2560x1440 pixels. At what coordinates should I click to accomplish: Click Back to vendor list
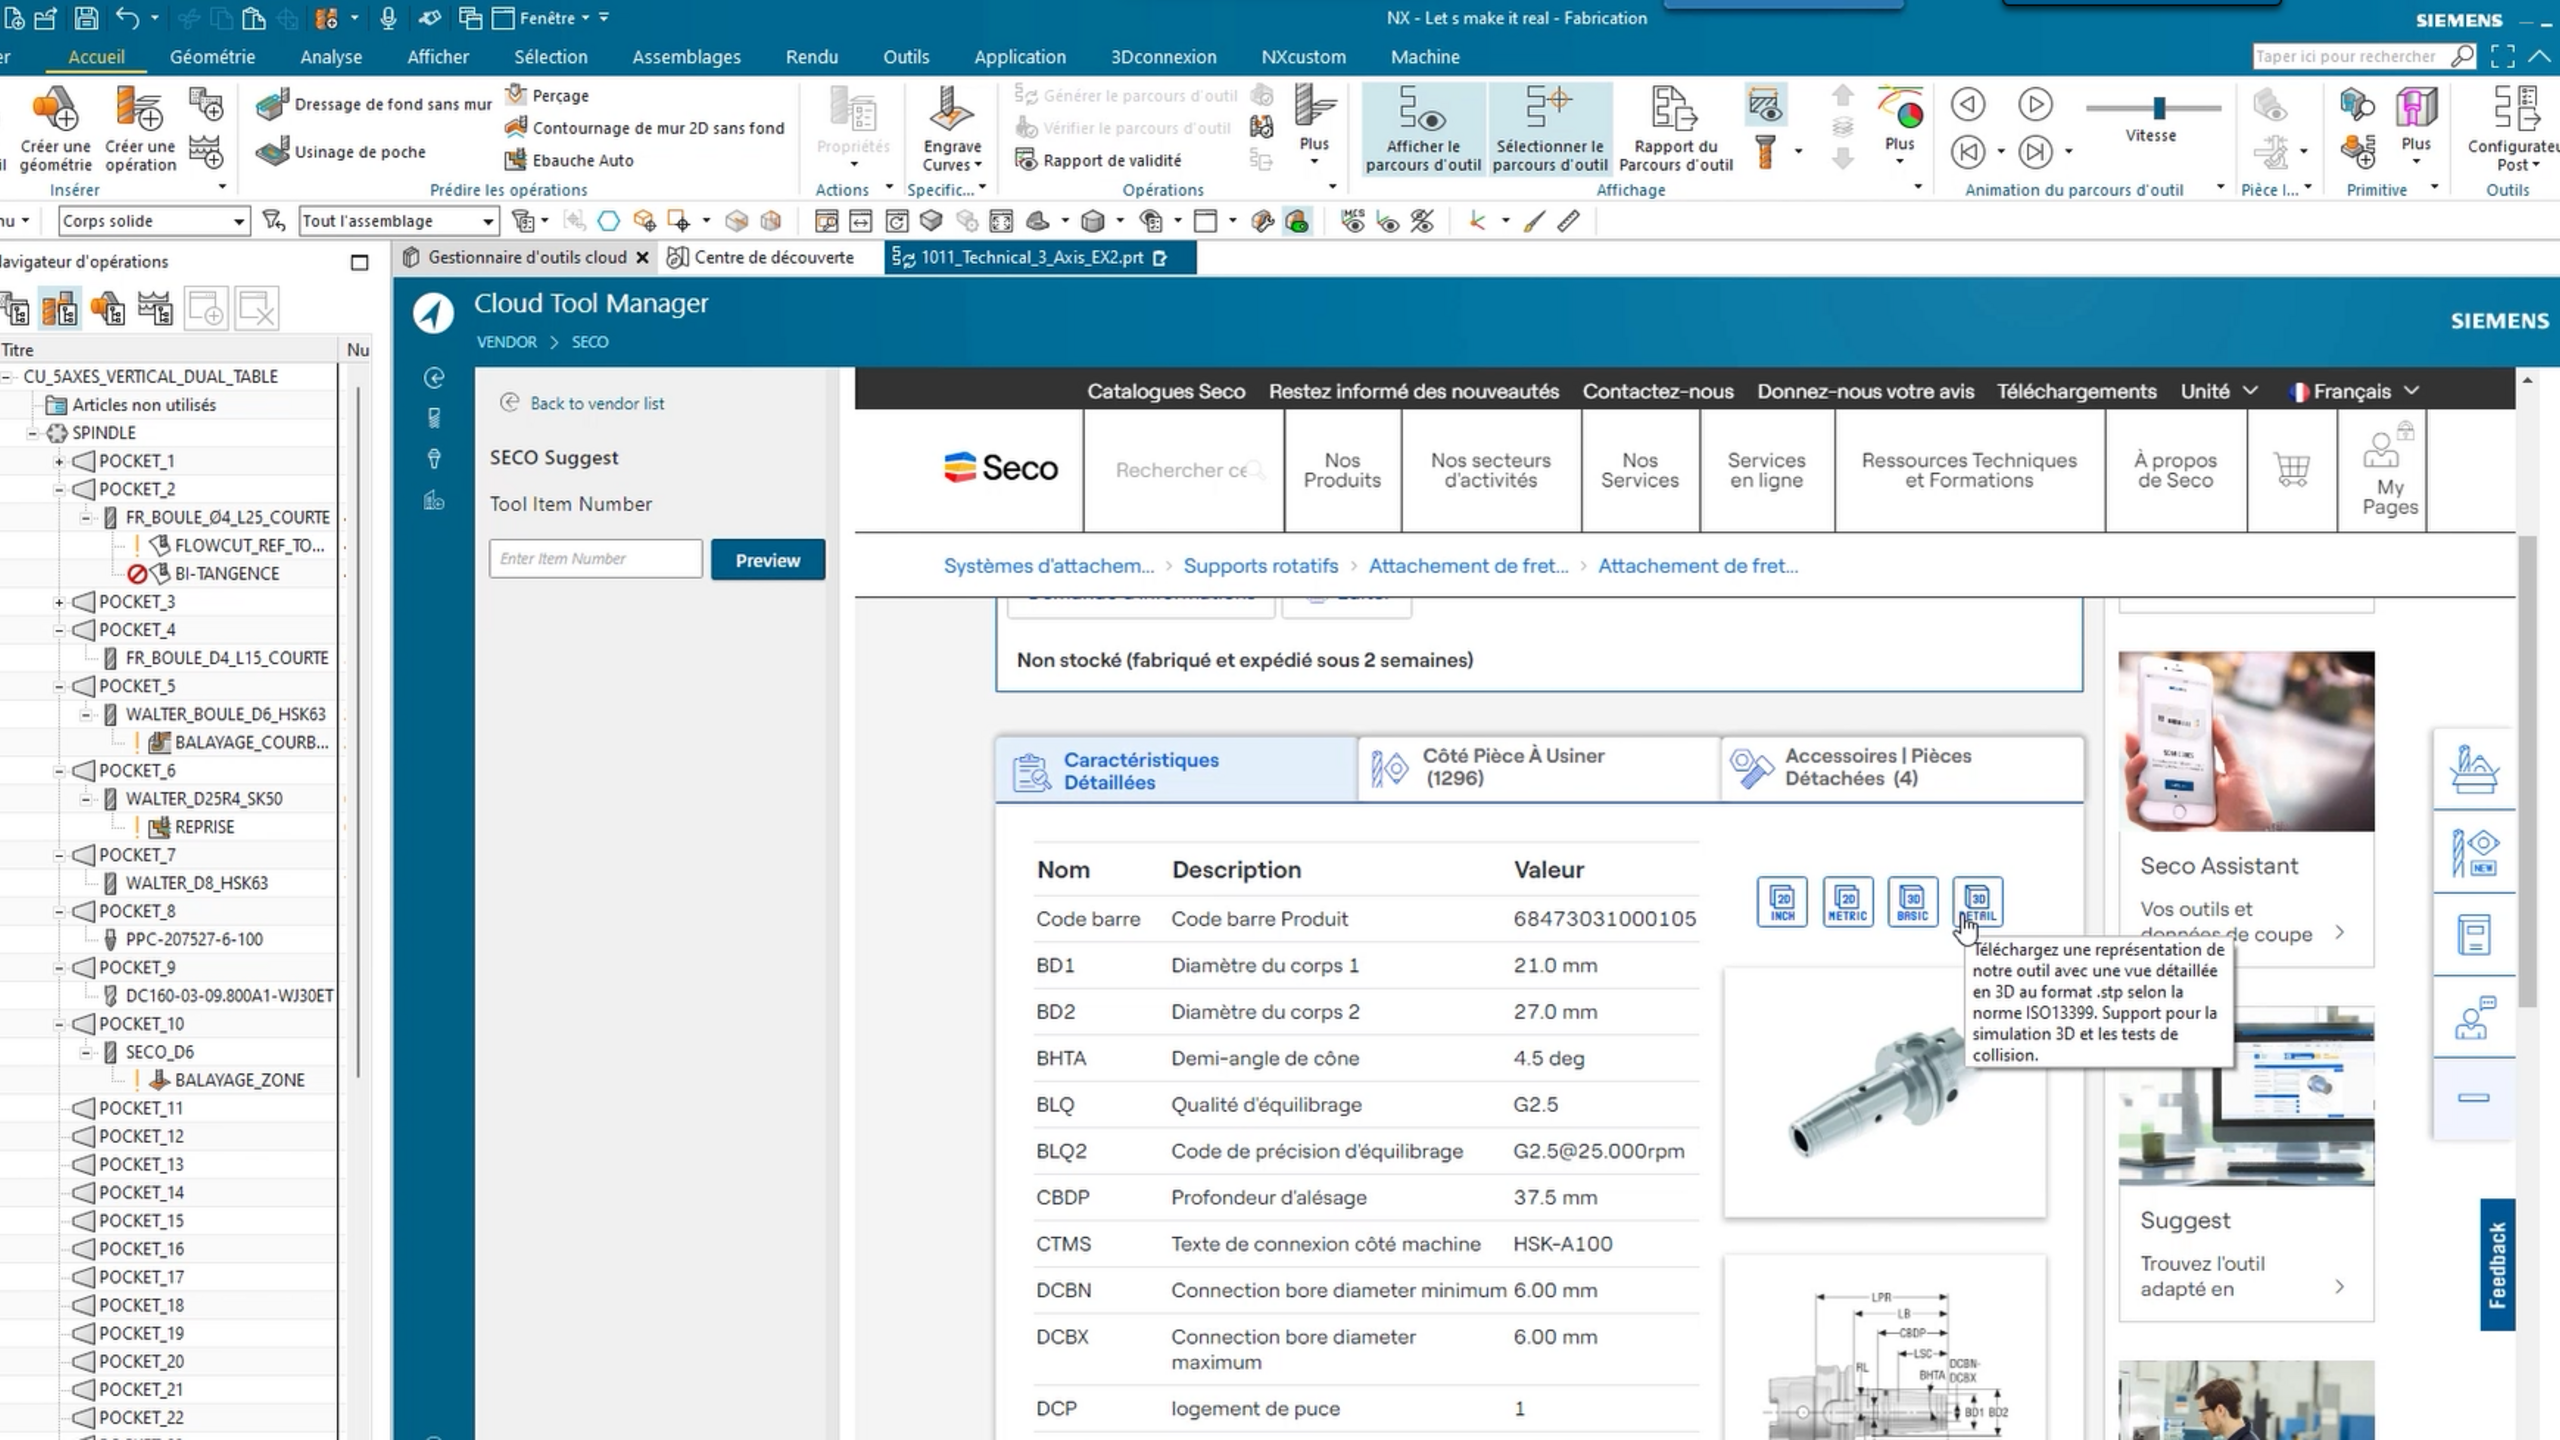point(582,403)
